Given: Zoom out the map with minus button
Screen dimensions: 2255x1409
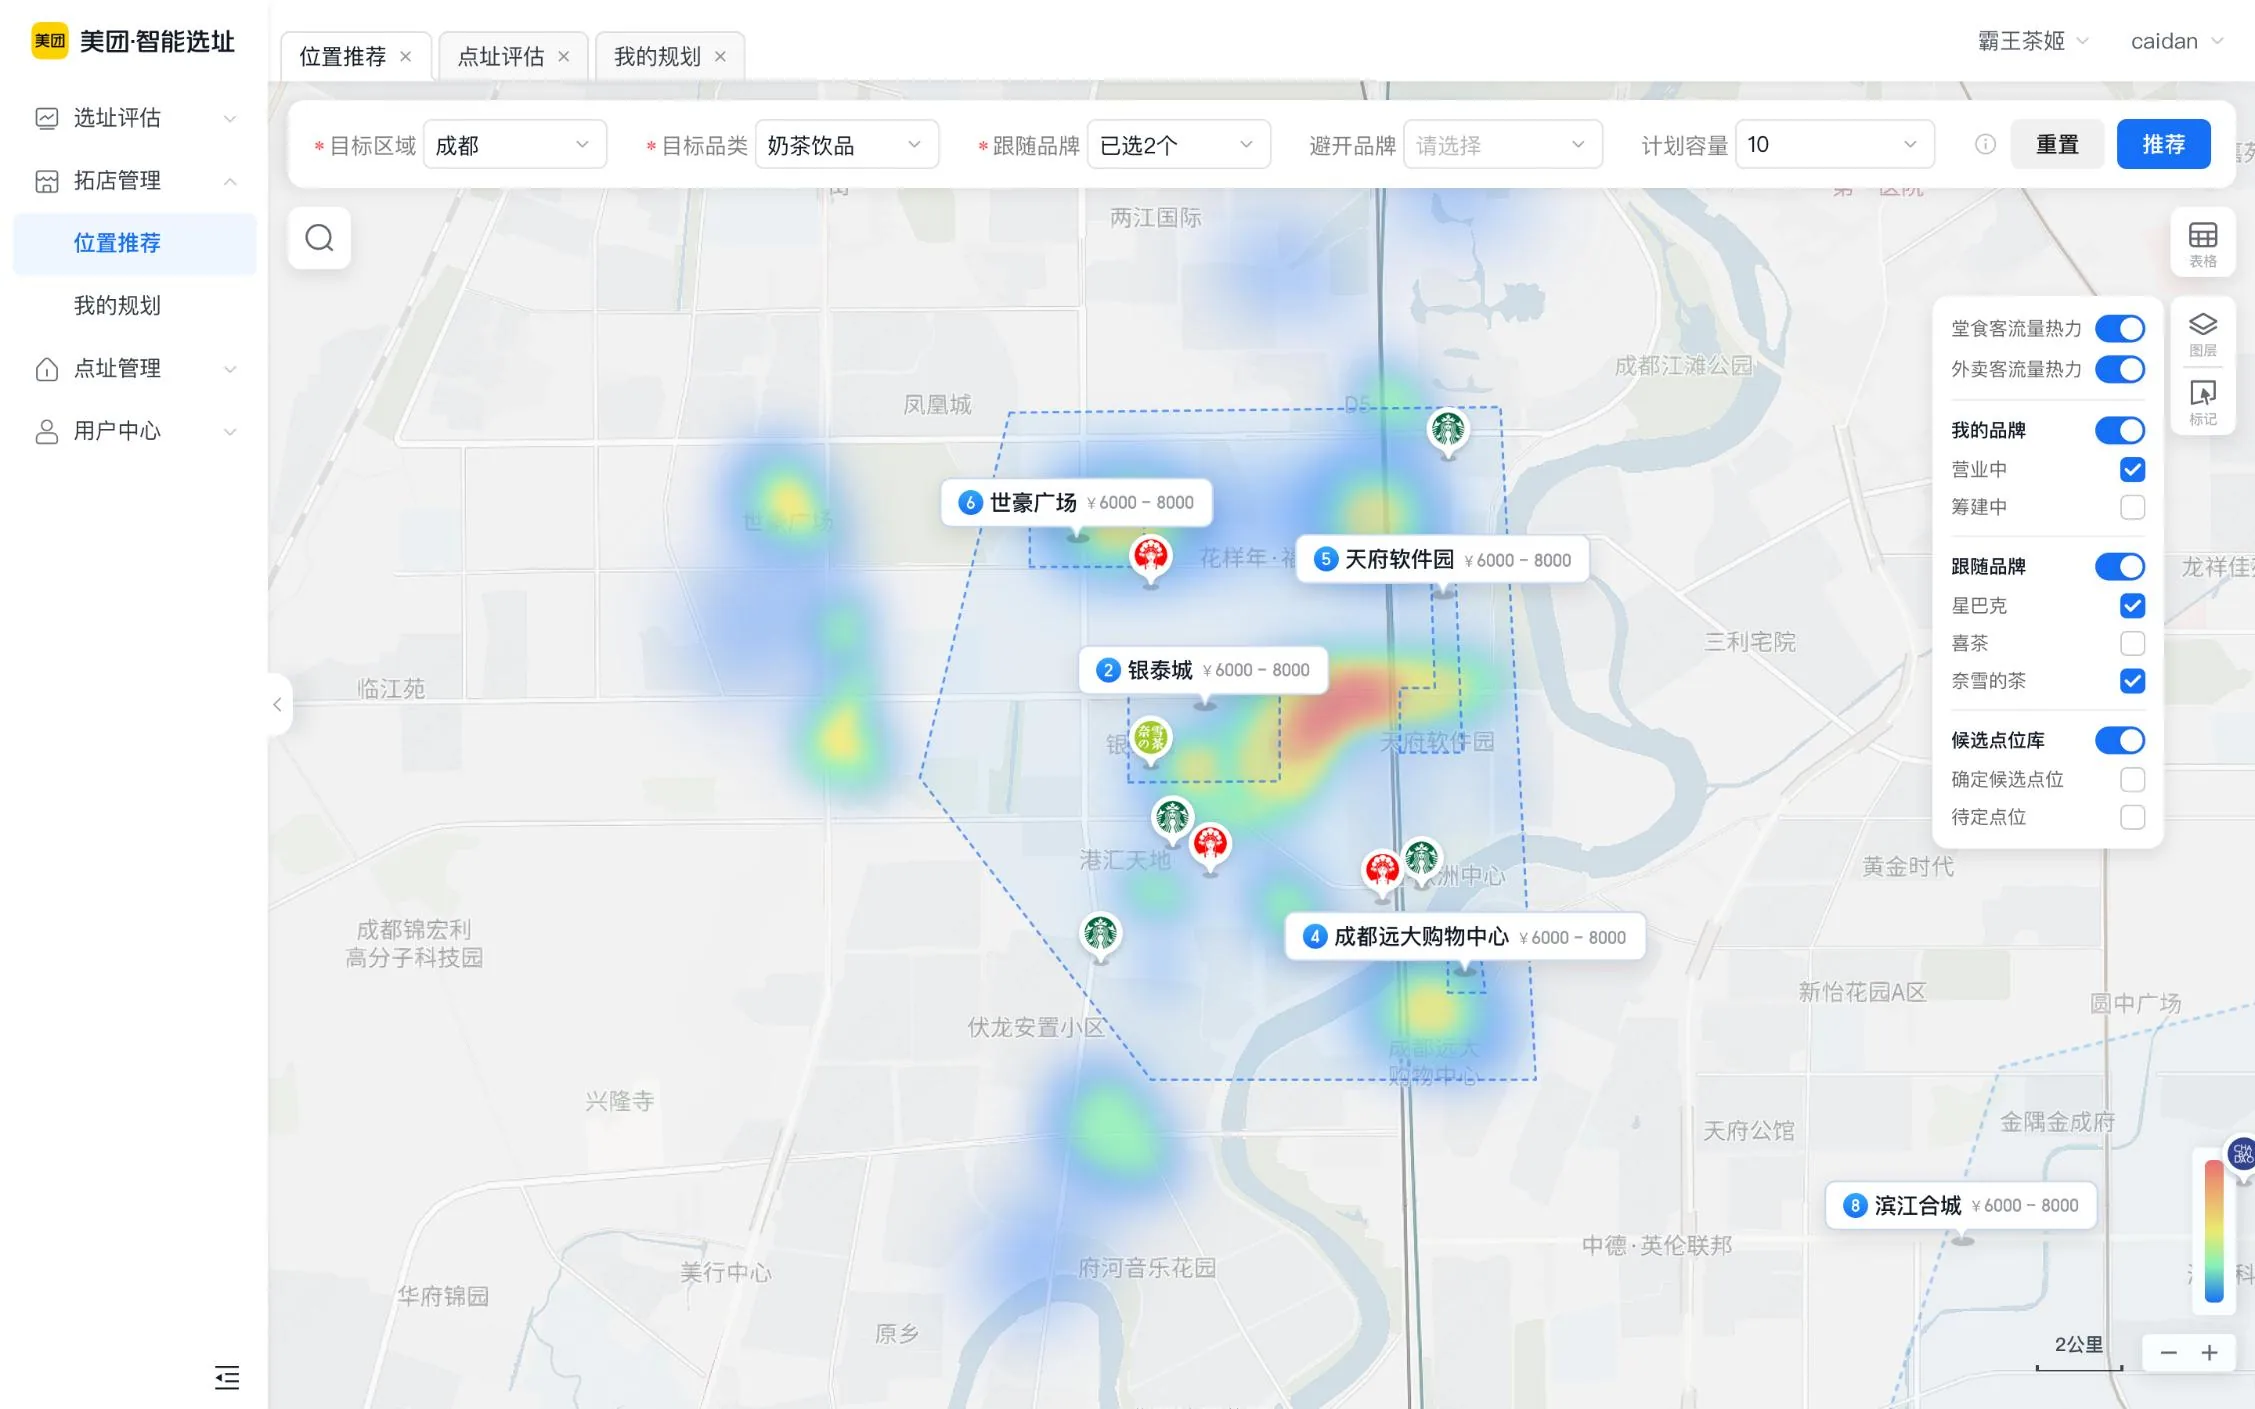Looking at the screenshot, I should 2168,1353.
